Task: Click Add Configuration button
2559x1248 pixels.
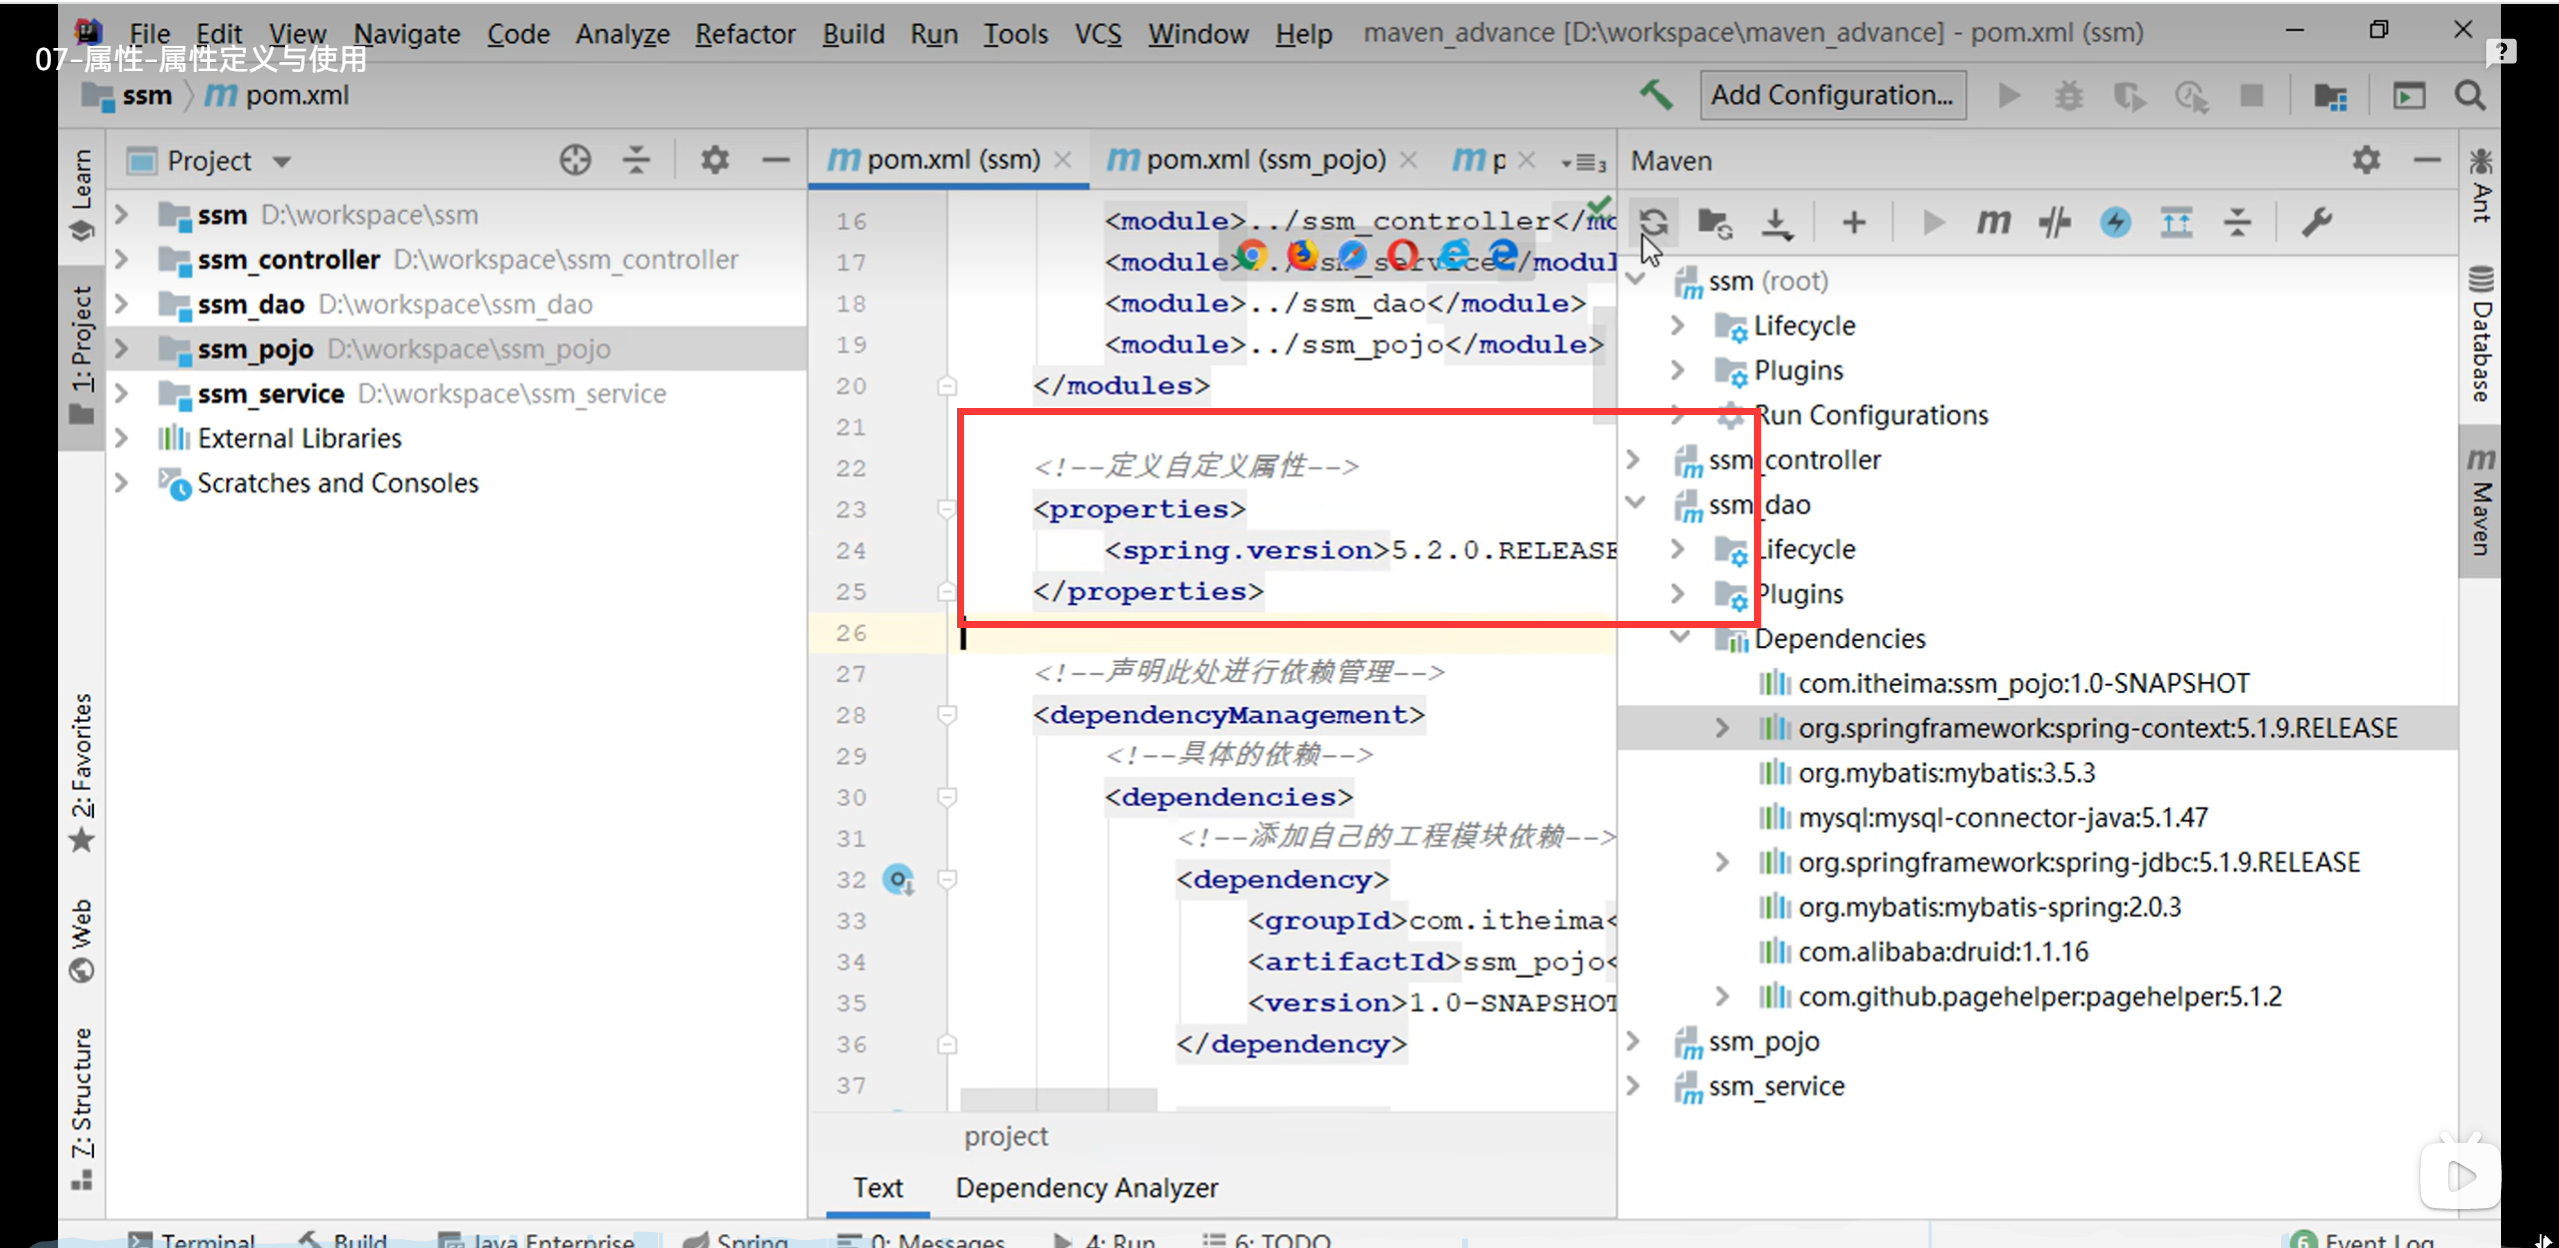Action: pyautogui.click(x=1832, y=95)
